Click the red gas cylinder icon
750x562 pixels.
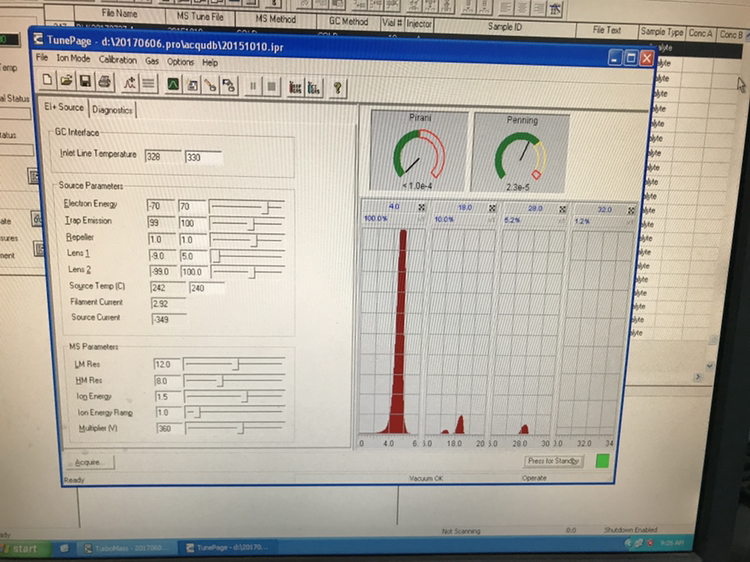pos(296,88)
